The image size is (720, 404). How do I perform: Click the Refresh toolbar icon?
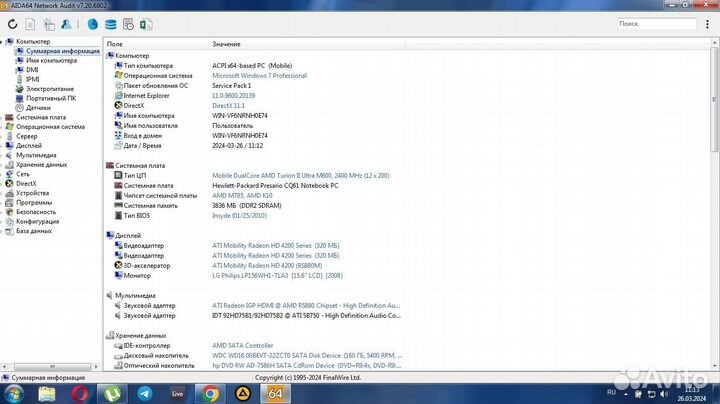tap(12, 24)
